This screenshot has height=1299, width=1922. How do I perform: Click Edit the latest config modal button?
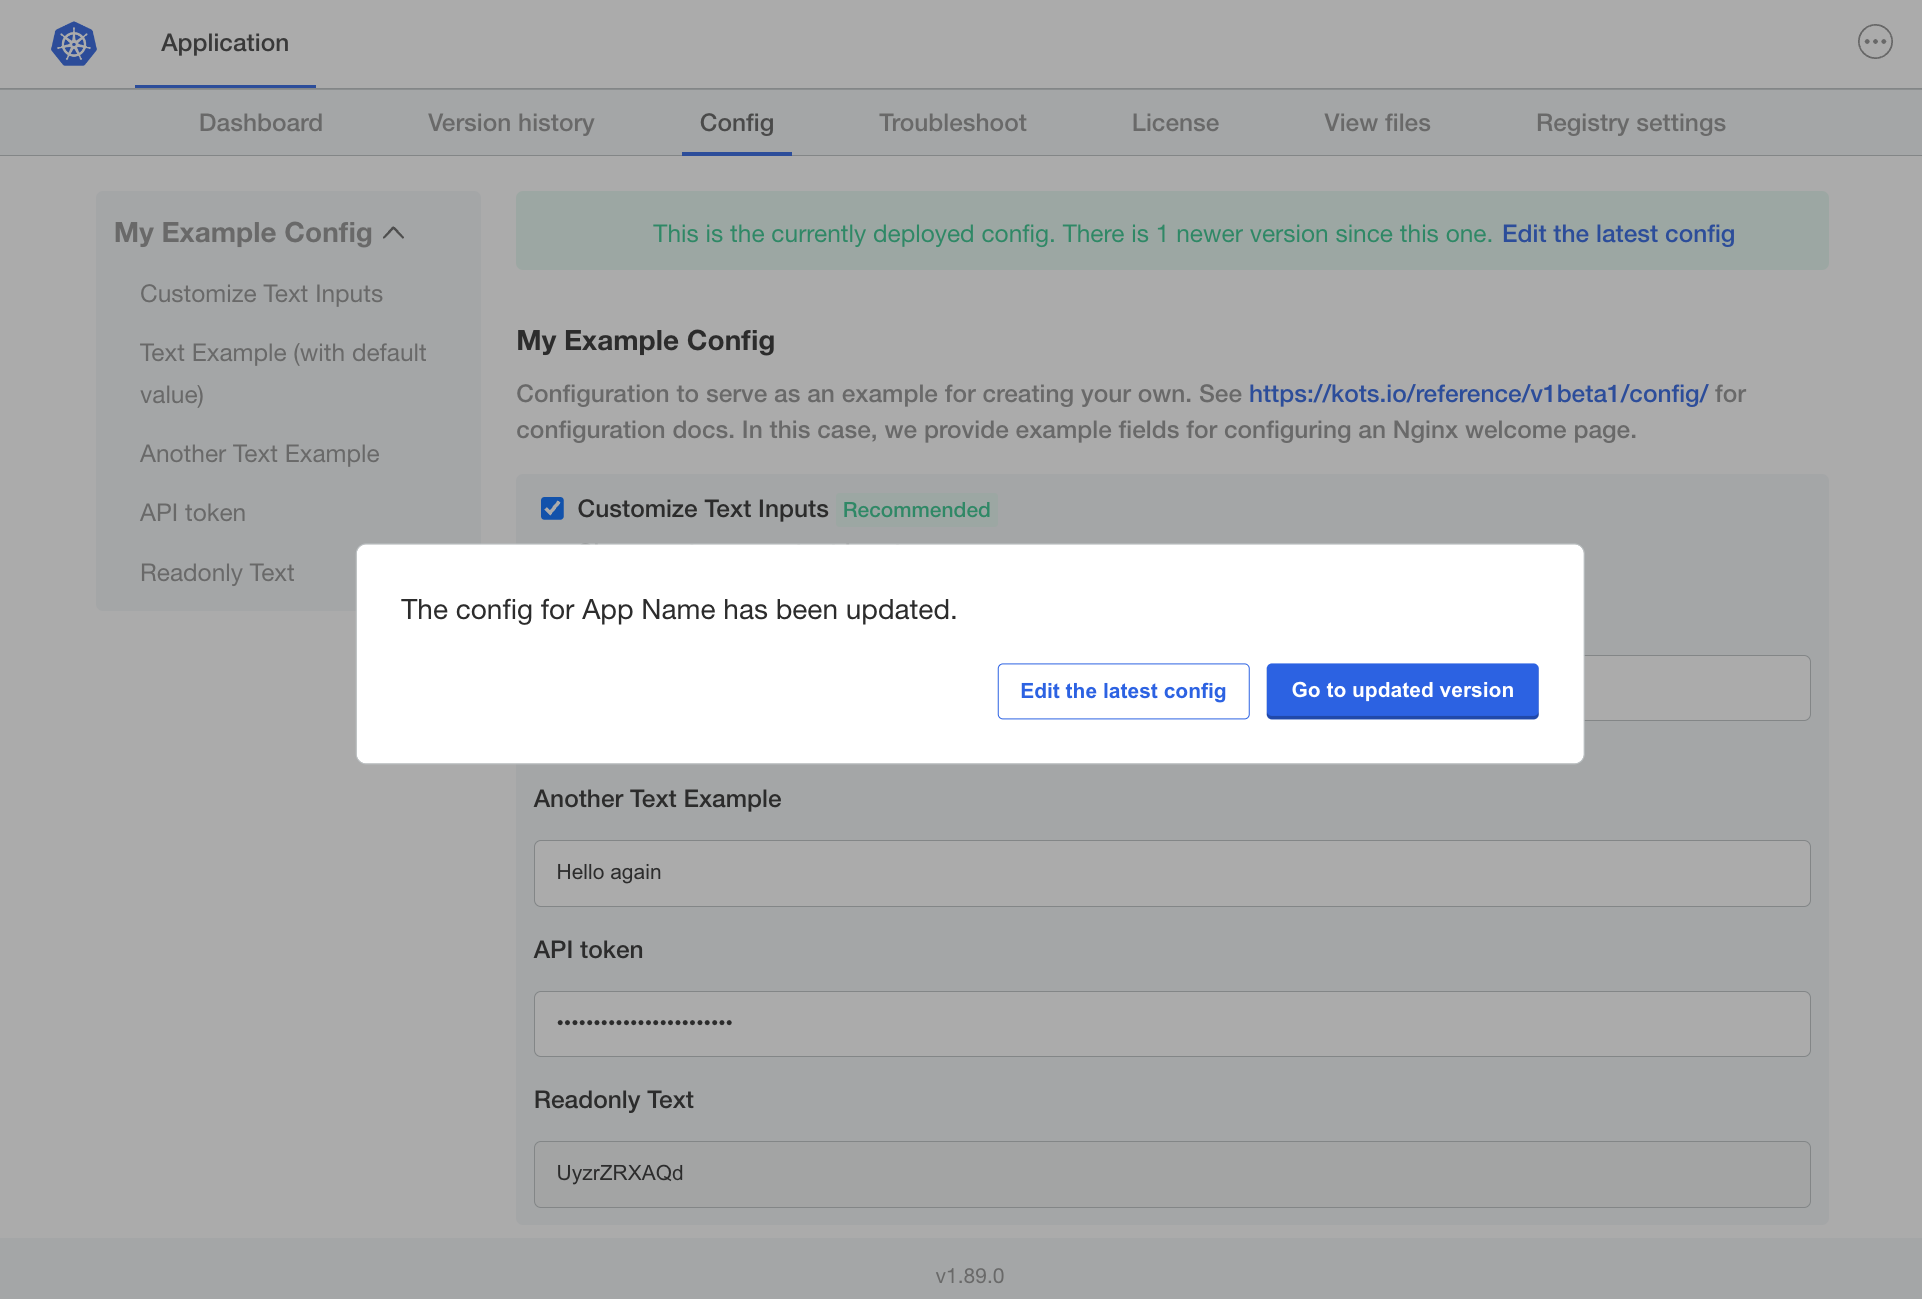(x=1122, y=690)
